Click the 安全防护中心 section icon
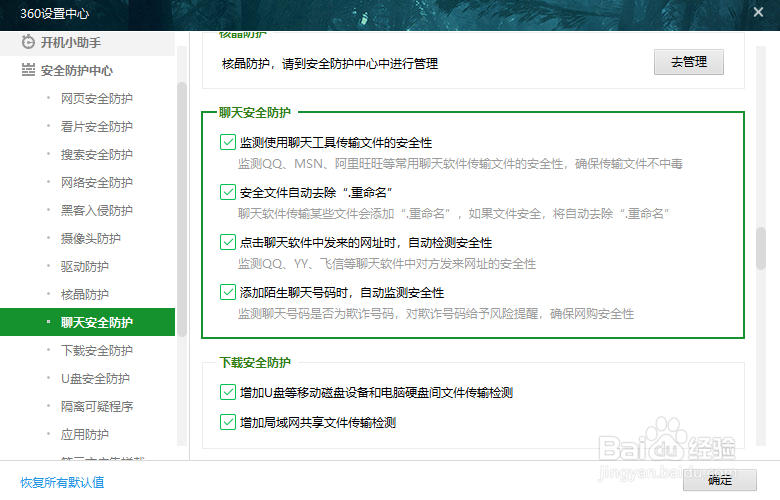Viewport: 780px width, 500px height. coord(28,70)
